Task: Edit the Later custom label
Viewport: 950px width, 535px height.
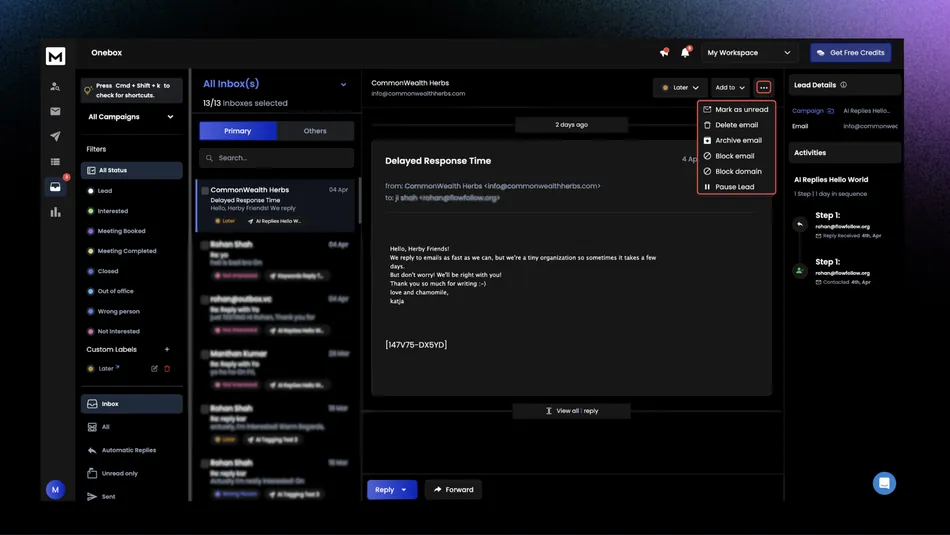Action: tap(154, 368)
